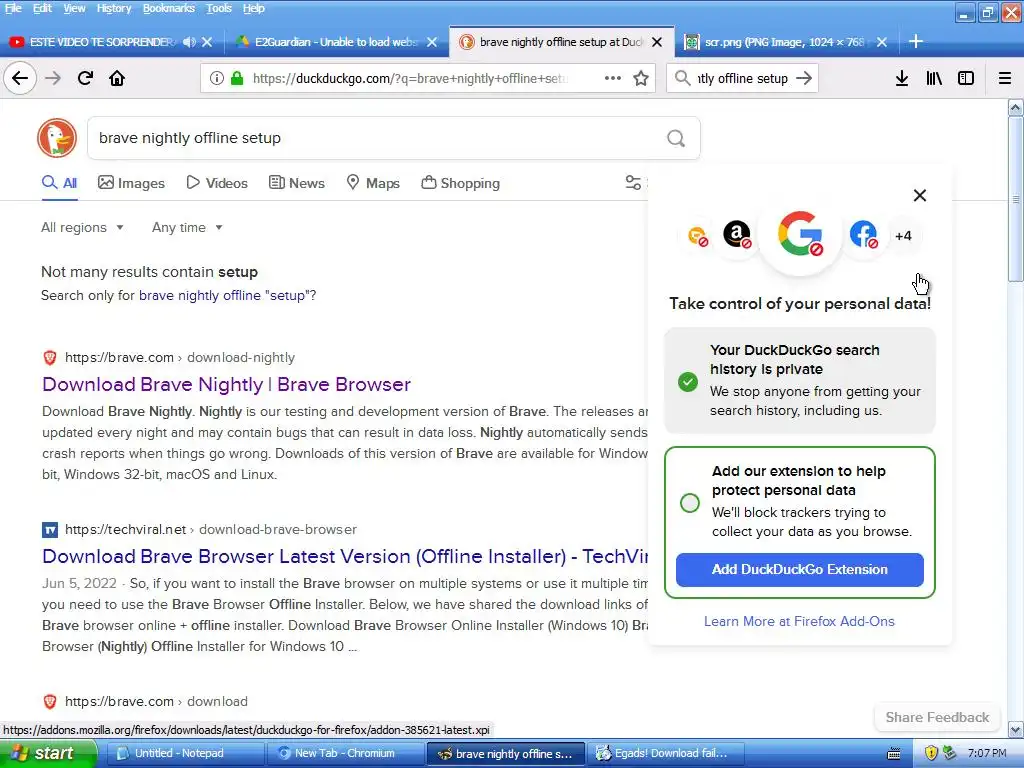This screenshot has width=1024, height=768.
Task: Click the empty extension circle checkbox
Action: point(690,503)
